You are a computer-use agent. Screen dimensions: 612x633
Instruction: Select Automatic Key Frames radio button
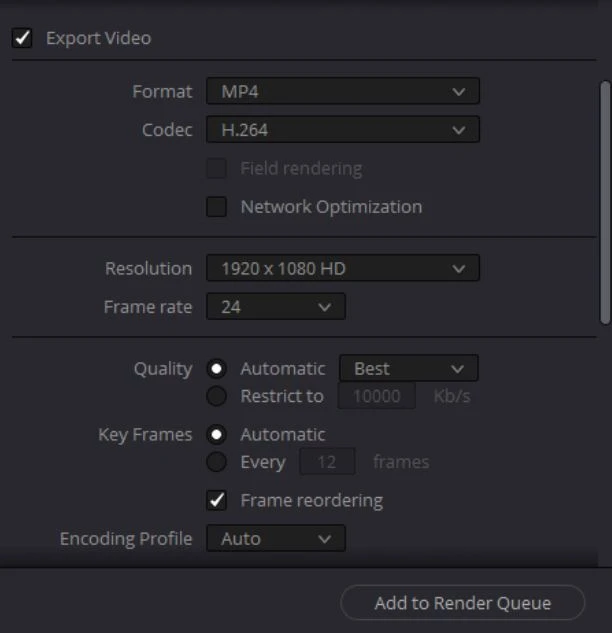[217, 435]
